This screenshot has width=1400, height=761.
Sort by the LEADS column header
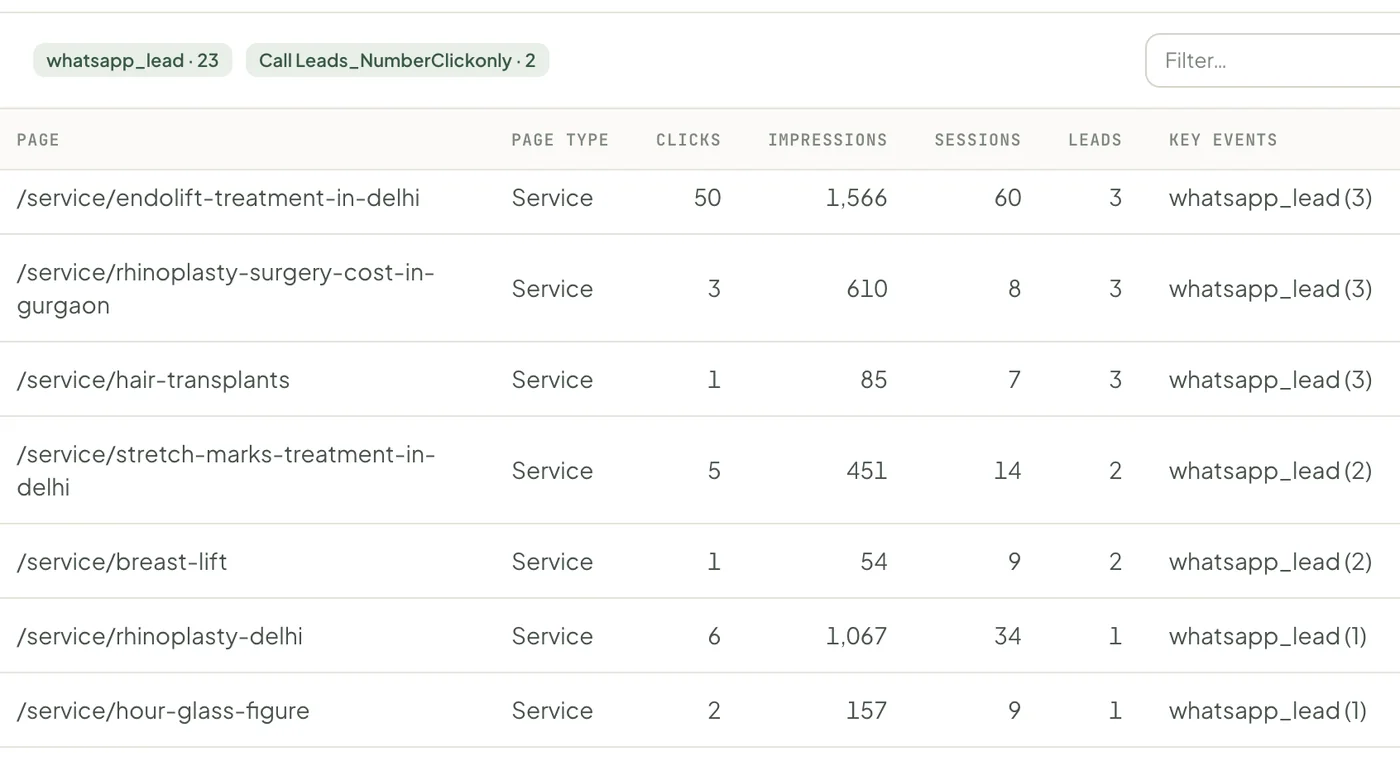1095,140
